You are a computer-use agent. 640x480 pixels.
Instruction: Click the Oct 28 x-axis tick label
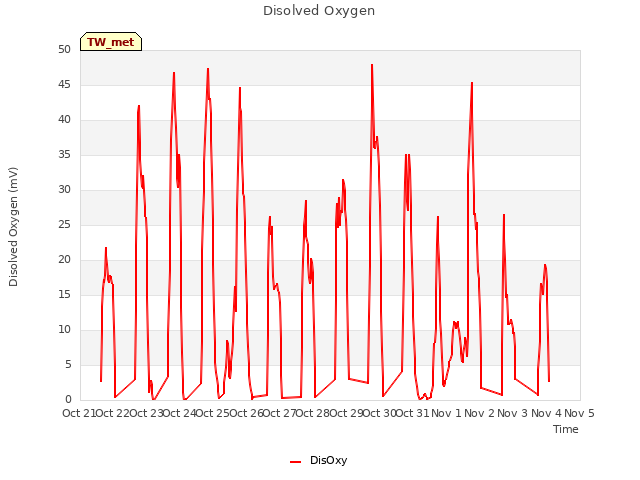pos(313,413)
